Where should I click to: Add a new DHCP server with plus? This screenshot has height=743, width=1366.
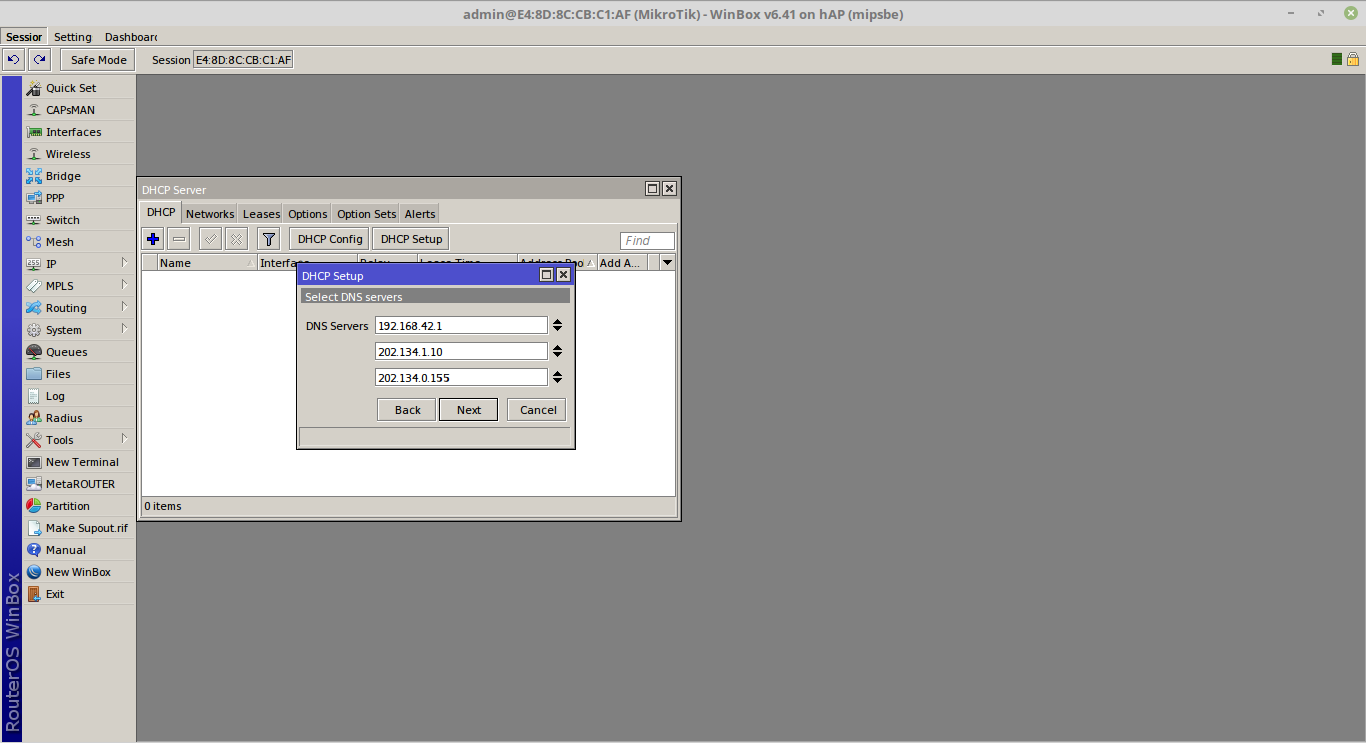(153, 239)
